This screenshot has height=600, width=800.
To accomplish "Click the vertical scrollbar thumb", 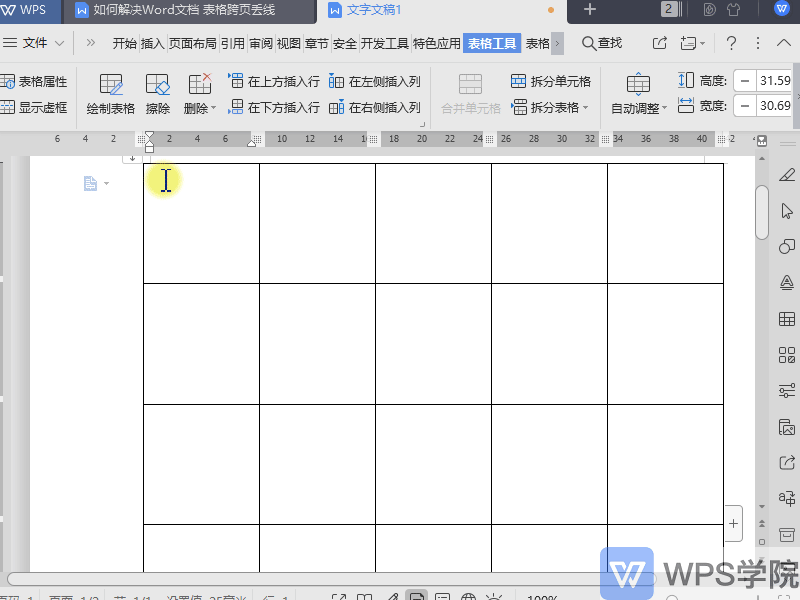I will (x=762, y=212).
